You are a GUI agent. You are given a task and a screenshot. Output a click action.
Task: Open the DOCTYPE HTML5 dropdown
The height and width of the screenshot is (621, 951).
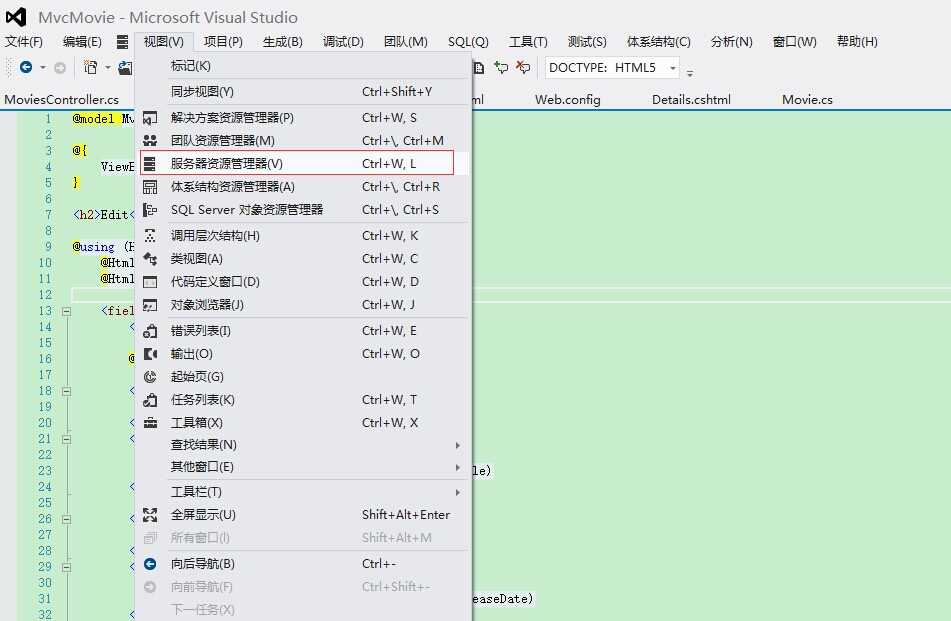pos(673,67)
